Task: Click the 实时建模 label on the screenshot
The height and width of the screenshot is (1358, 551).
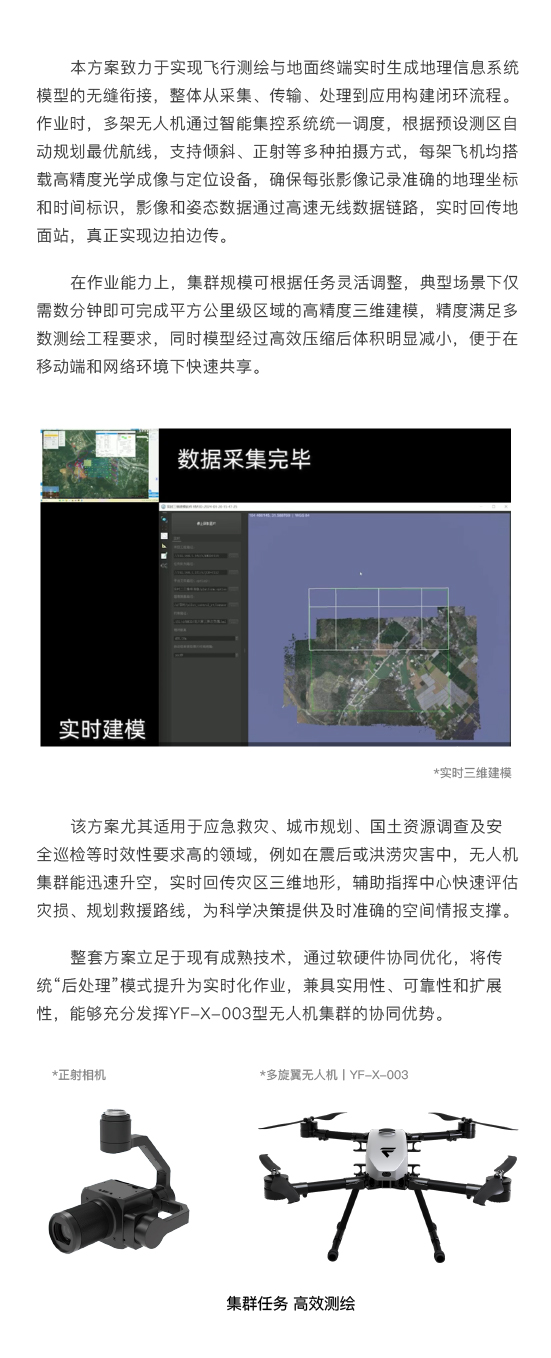Action: tap(102, 728)
